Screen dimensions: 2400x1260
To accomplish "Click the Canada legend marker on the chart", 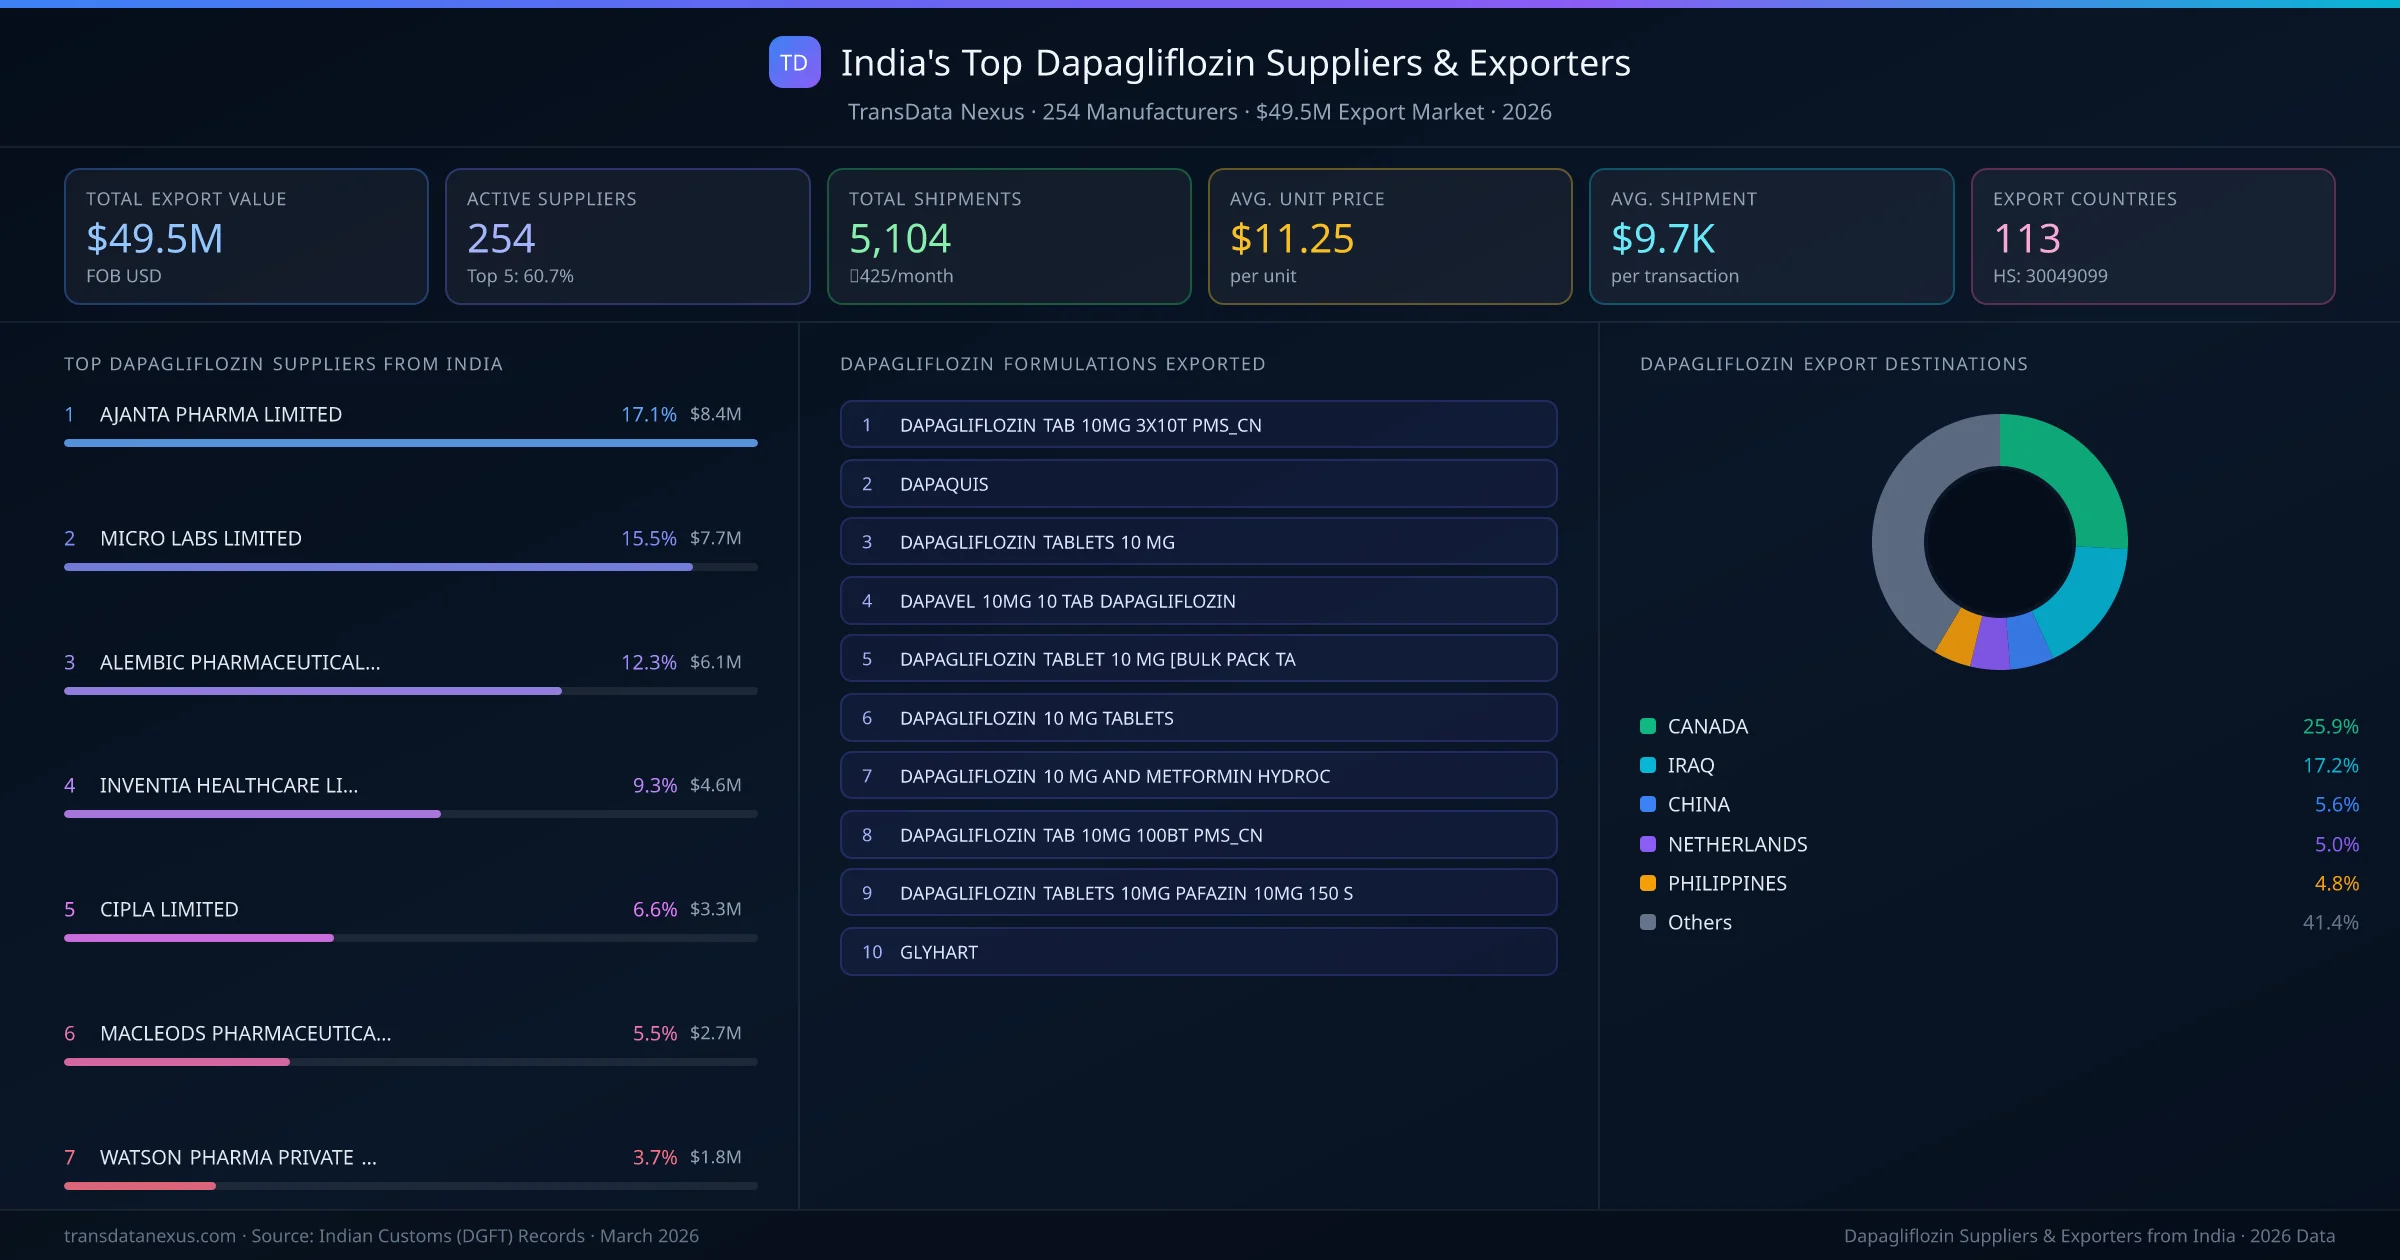I will pos(1647,726).
